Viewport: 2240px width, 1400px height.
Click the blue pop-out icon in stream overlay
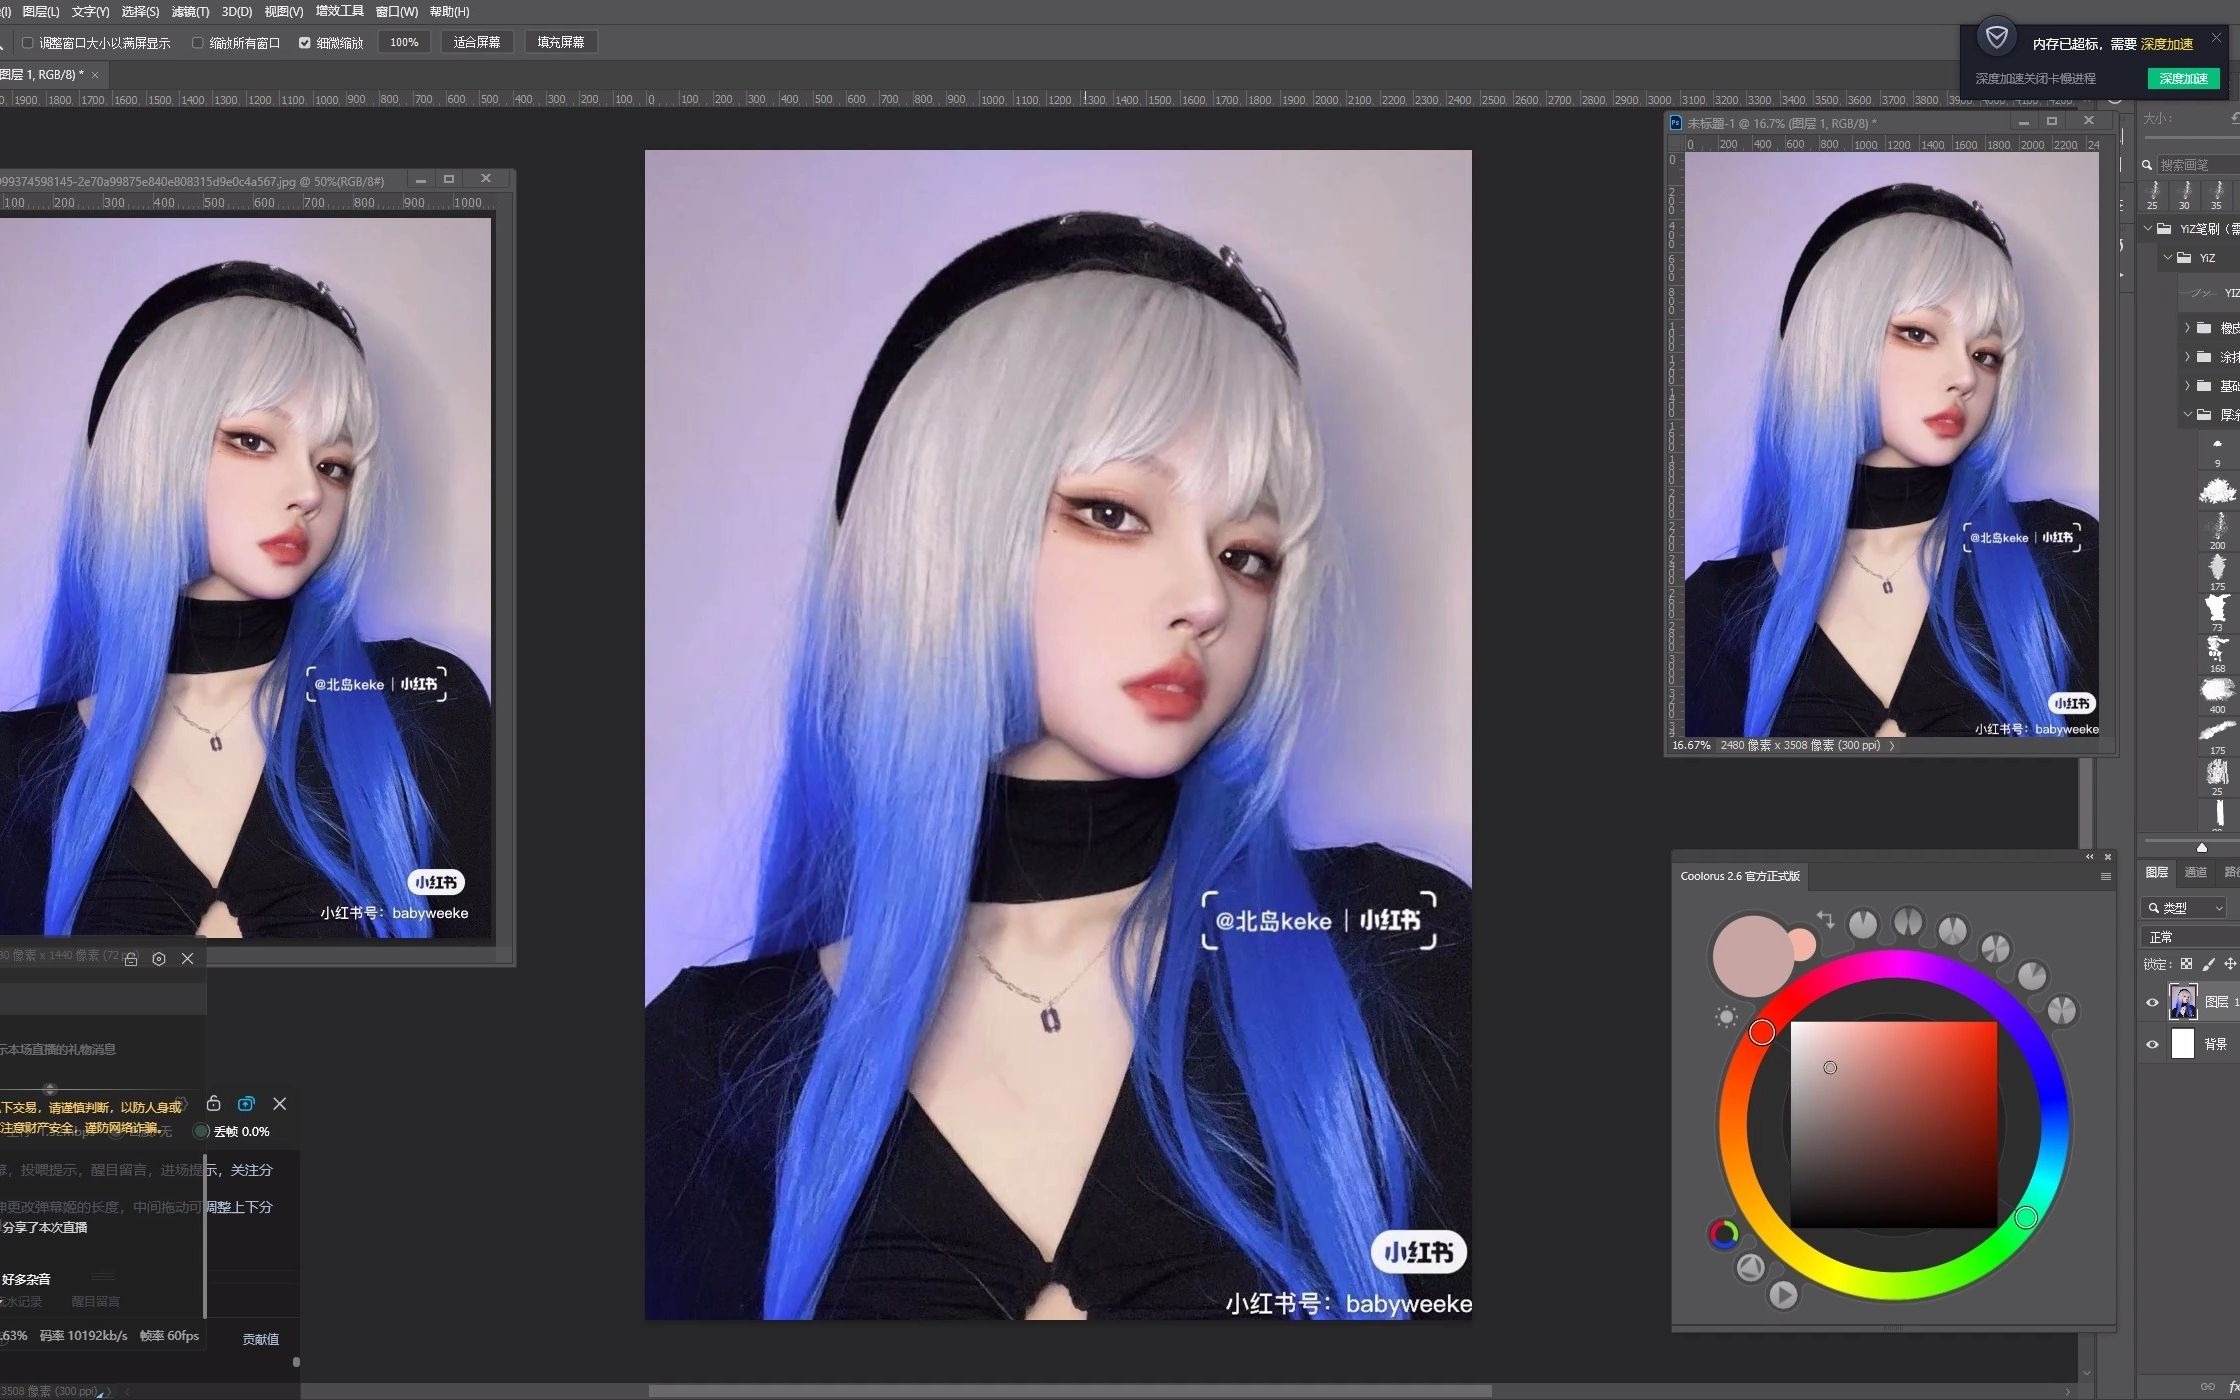pyautogui.click(x=246, y=1104)
